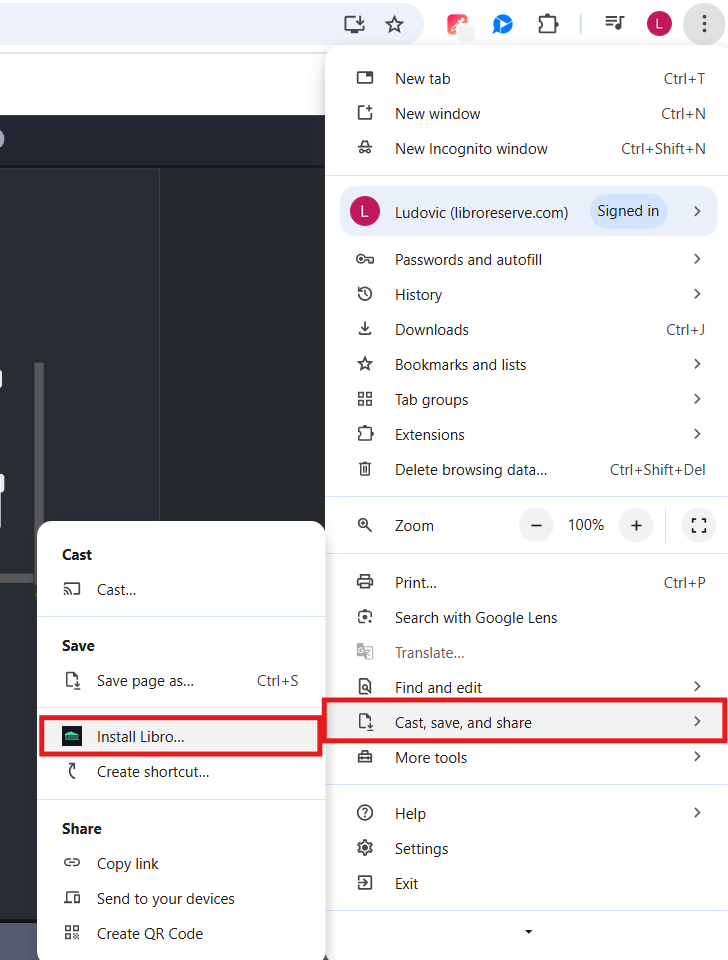The height and width of the screenshot is (960, 728).
Task: Select Create QR Code option
Action: tap(150, 934)
